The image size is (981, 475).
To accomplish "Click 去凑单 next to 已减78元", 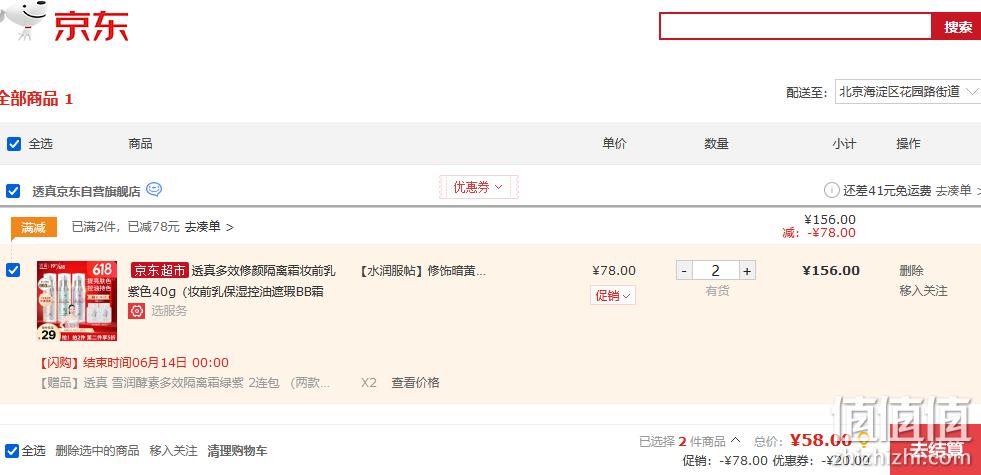I will click(208, 227).
